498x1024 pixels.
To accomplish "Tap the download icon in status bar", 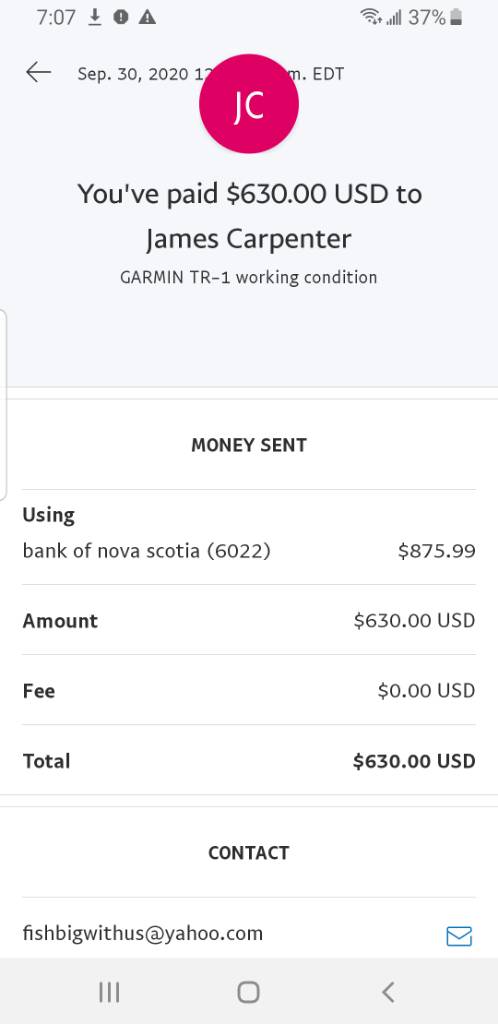I will point(95,18).
